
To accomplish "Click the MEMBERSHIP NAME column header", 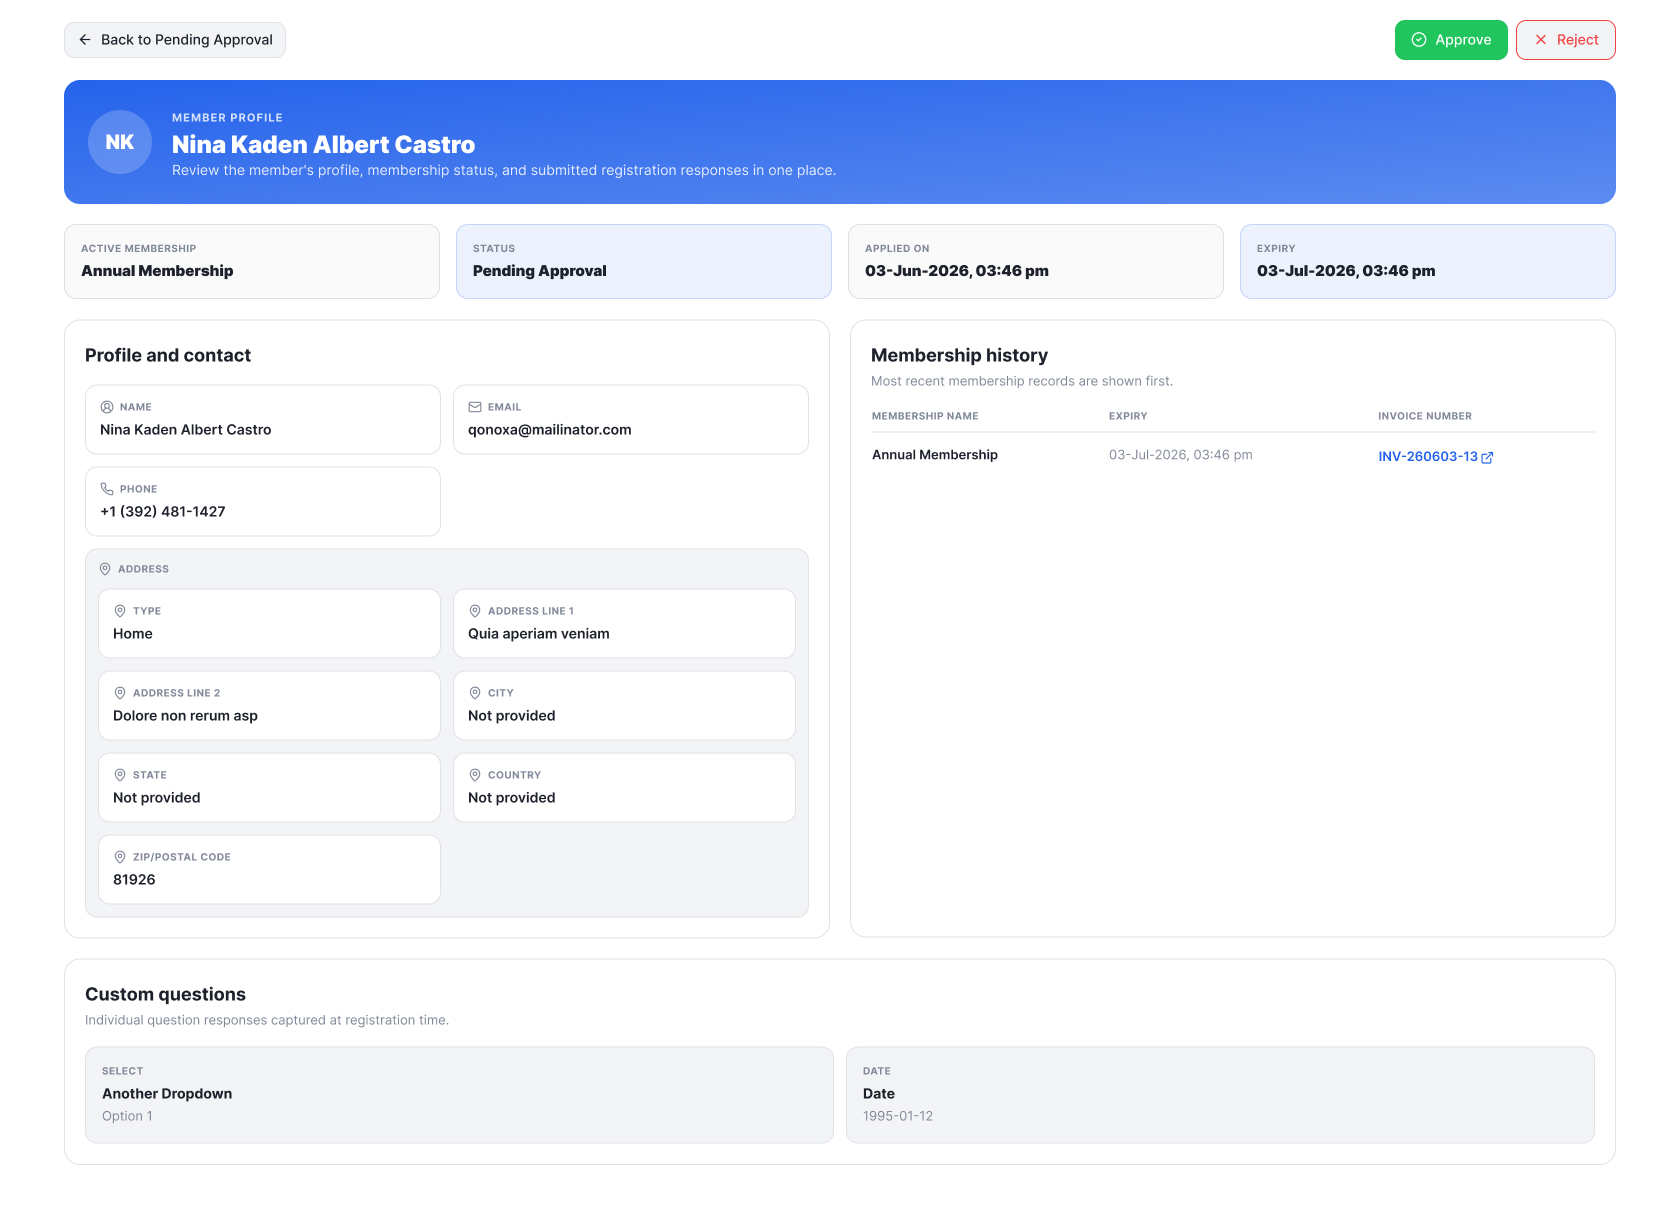I will pyautogui.click(x=925, y=416).
